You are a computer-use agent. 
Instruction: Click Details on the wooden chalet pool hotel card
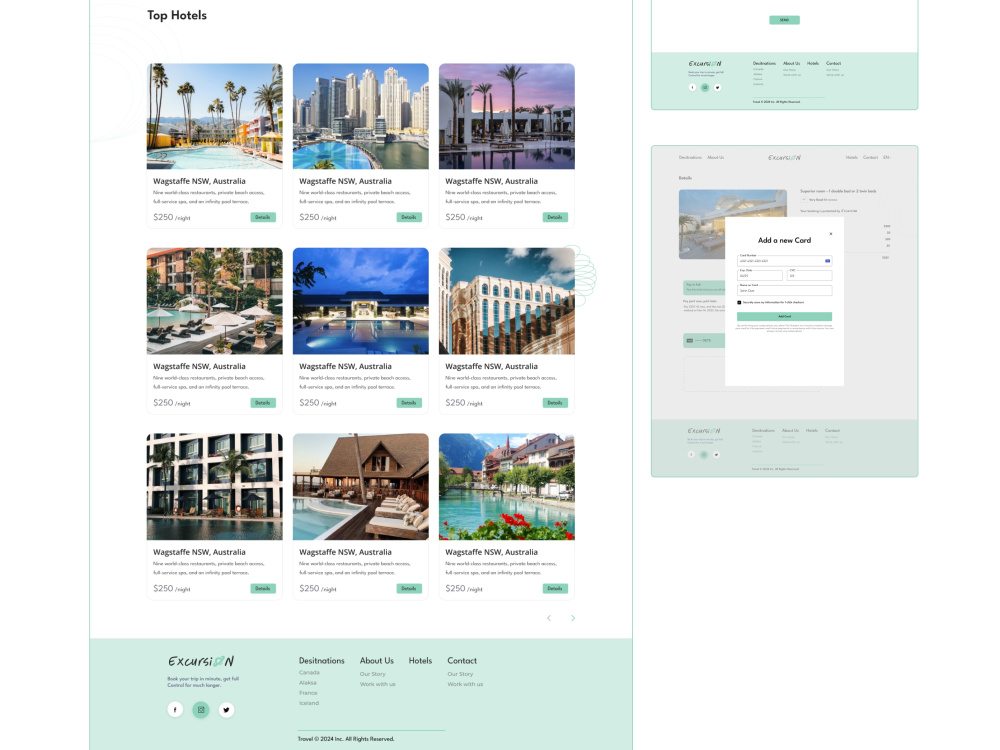(409, 589)
